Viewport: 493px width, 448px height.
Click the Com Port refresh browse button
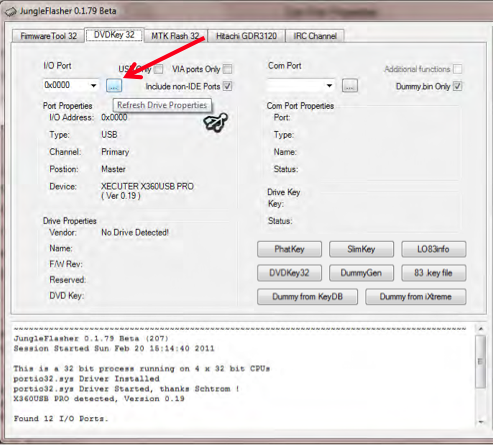tap(350, 86)
